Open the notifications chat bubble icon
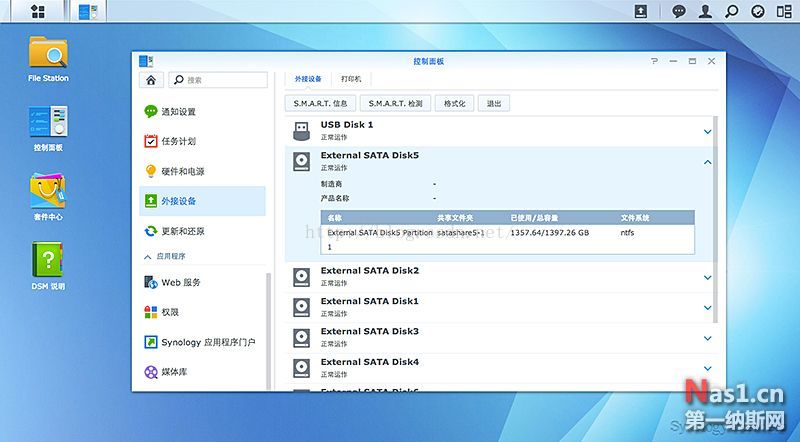Image resolution: width=800 pixels, height=442 pixels. pyautogui.click(x=679, y=11)
